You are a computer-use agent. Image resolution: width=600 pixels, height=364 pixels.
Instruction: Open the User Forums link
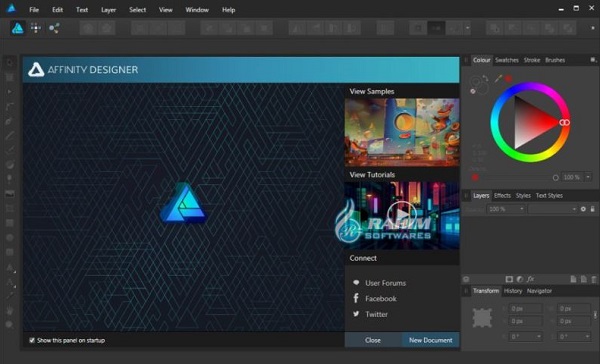click(x=385, y=283)
